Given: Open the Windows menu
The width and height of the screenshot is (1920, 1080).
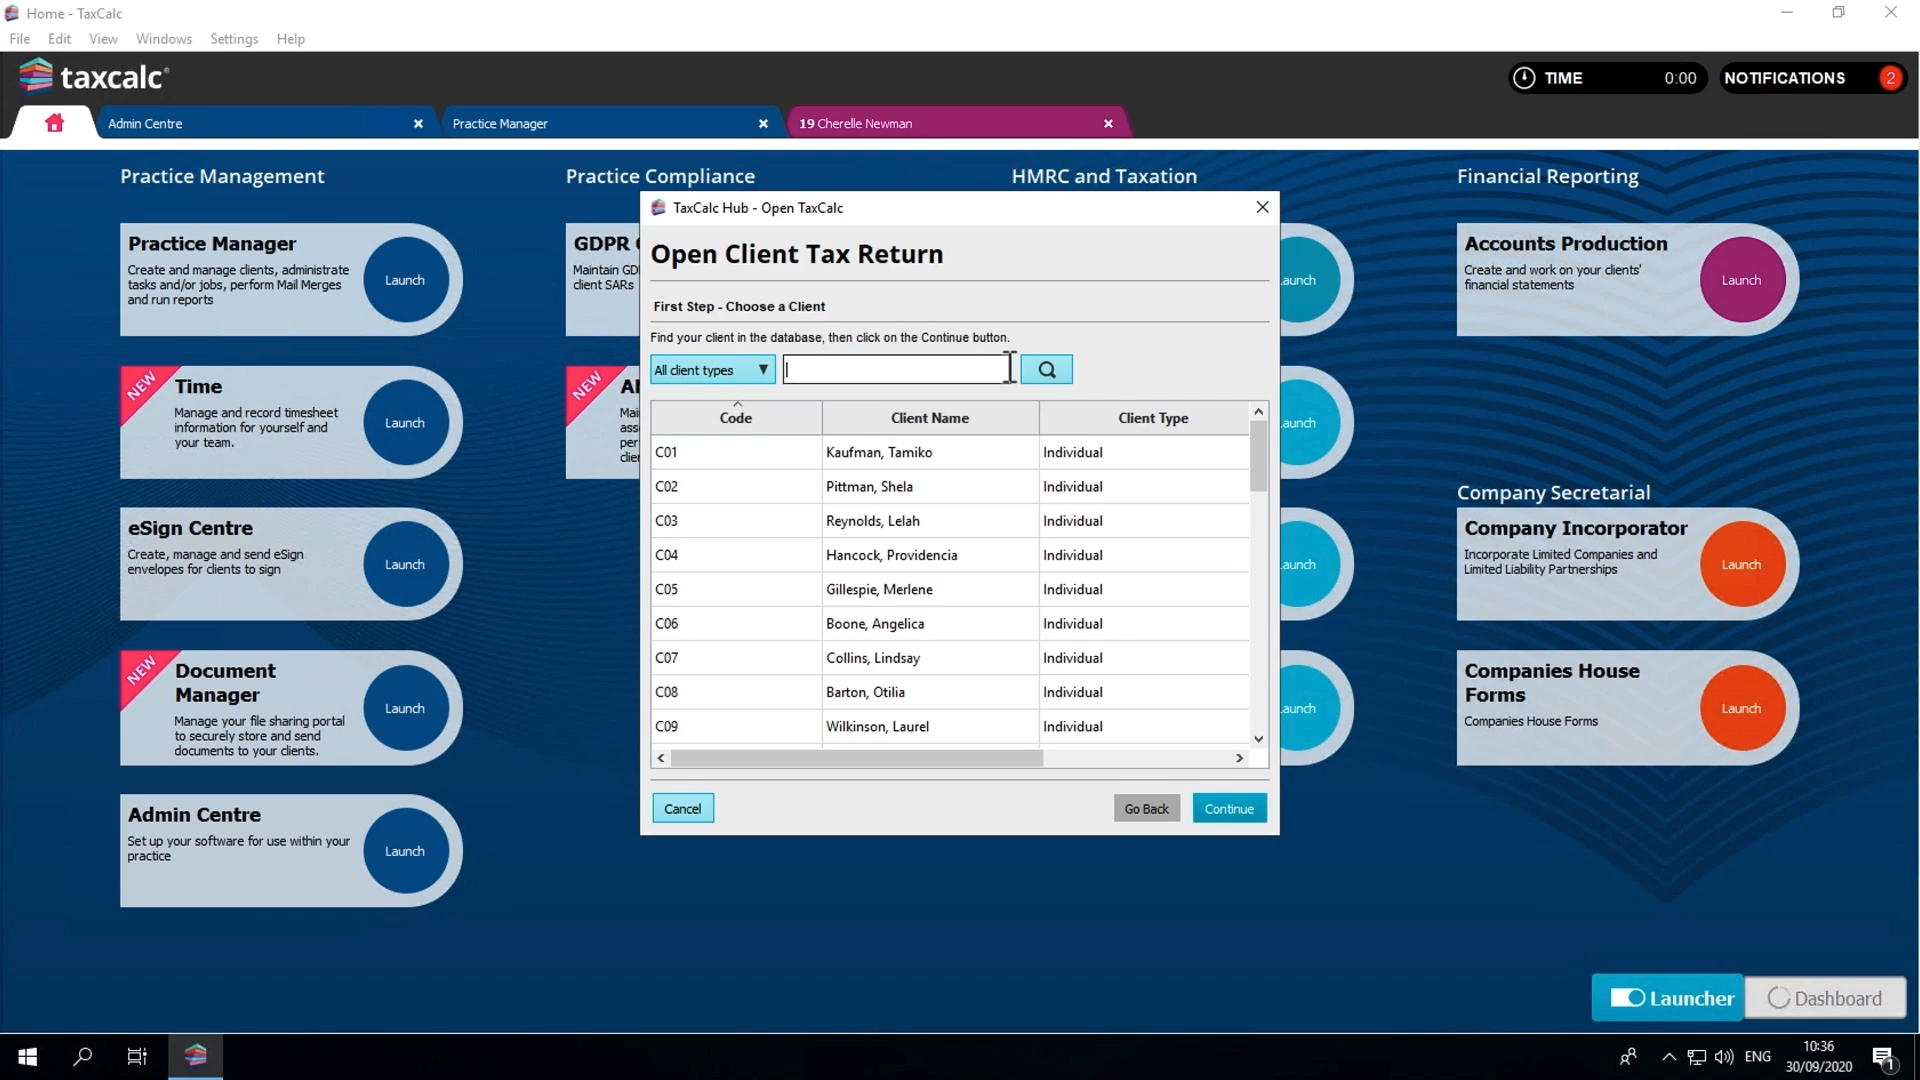Looking at the screenshot, I should 164,39.
